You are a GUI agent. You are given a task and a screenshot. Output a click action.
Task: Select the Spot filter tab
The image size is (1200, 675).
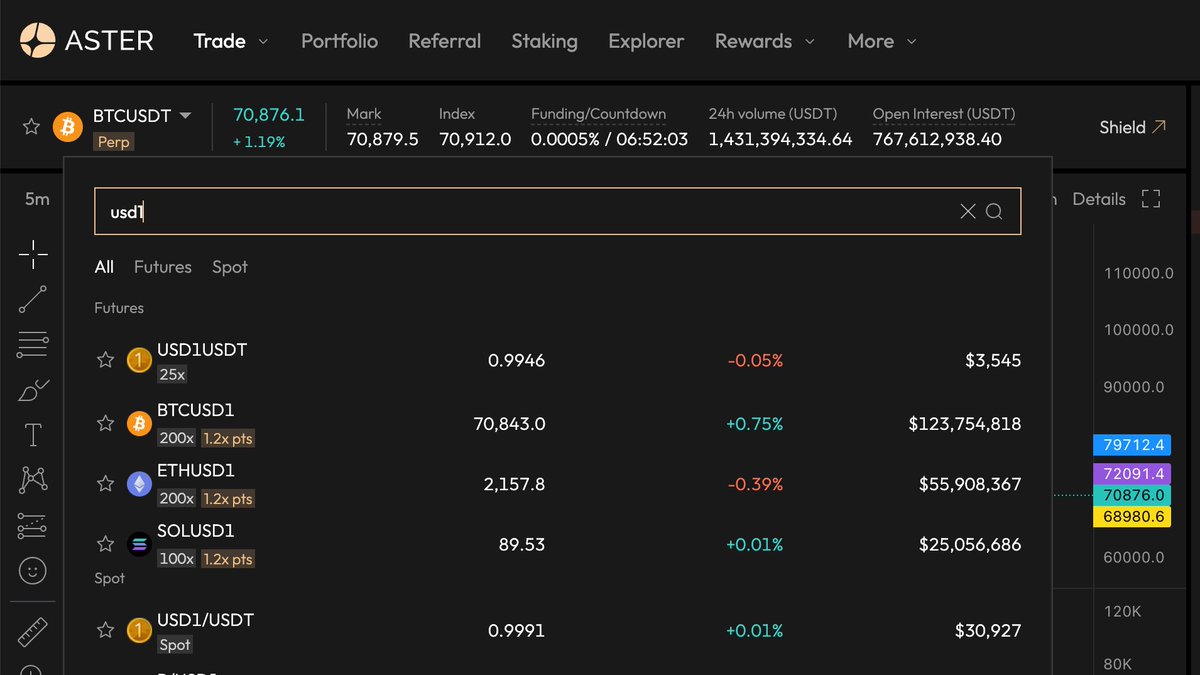(230, 267)
